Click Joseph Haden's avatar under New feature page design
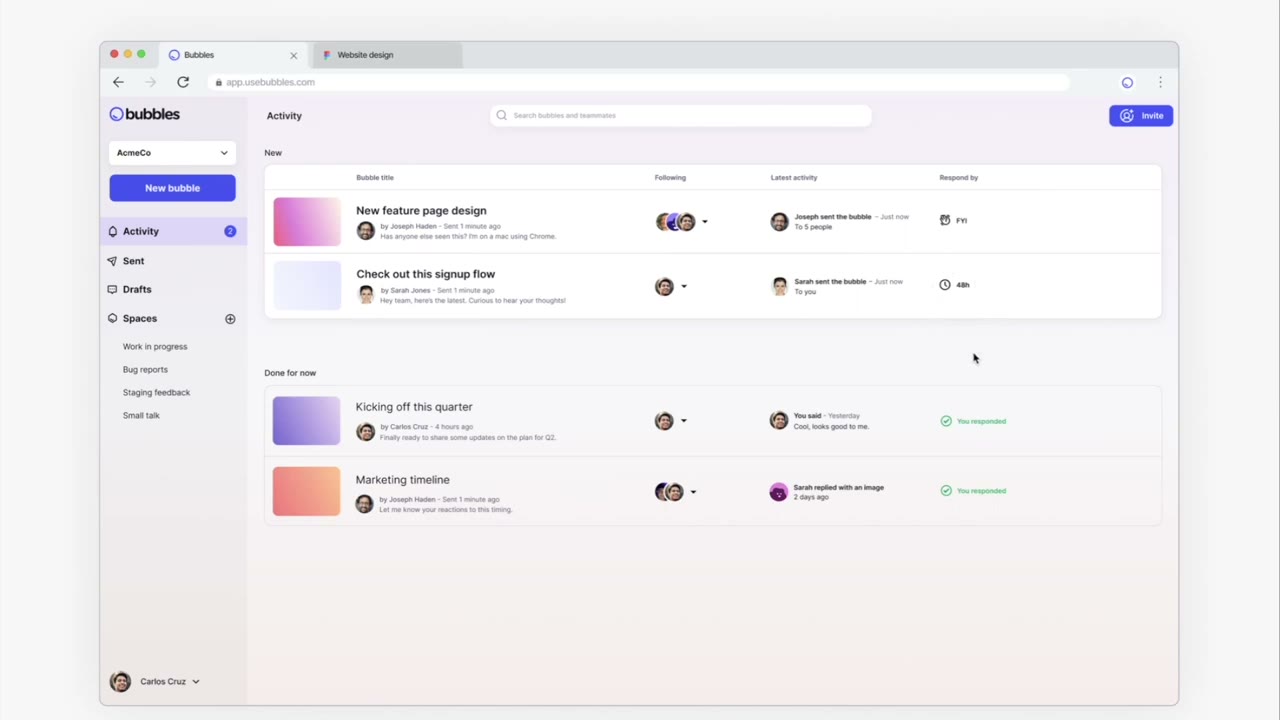The width and height of the screenshot is (1280, 720). [366, 231]
